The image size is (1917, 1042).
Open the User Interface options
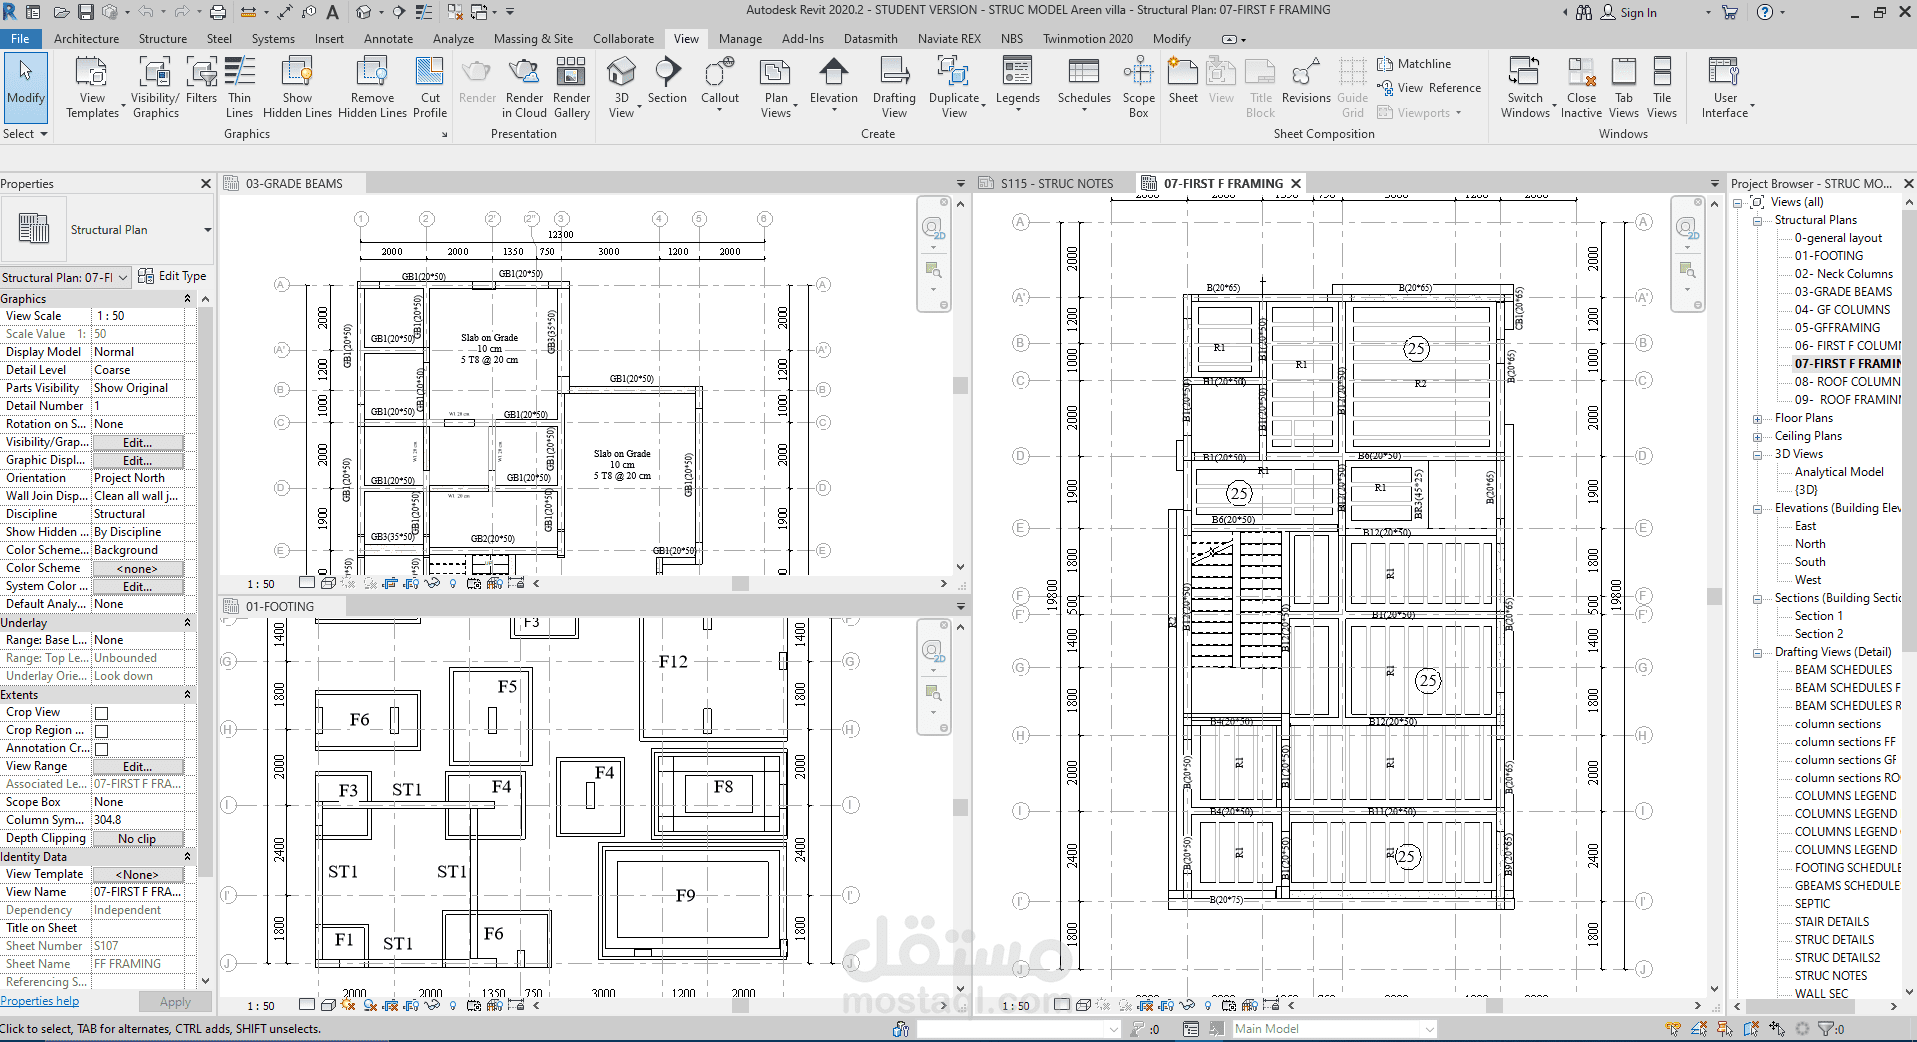tap(1725, 87)
